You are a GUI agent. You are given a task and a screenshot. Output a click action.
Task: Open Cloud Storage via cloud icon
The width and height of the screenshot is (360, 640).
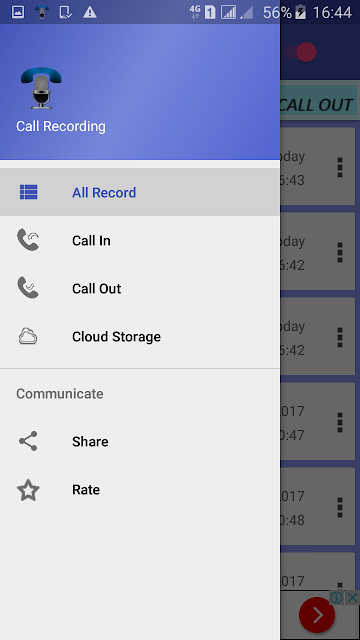click(28, 336)
